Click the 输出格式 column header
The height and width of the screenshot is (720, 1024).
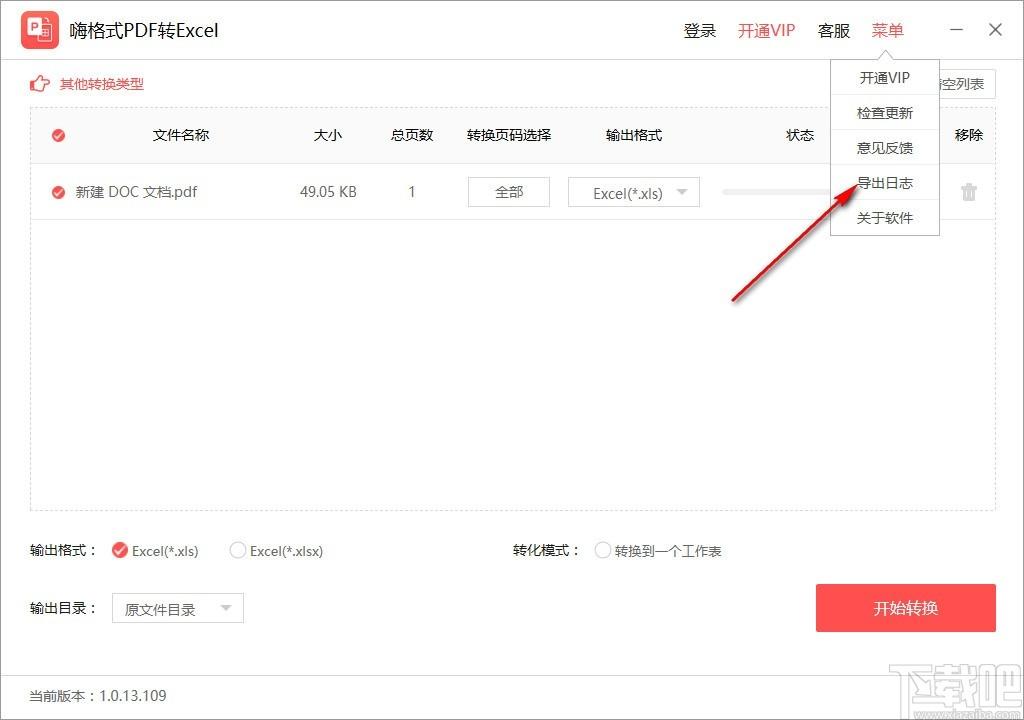coord(633,135)
